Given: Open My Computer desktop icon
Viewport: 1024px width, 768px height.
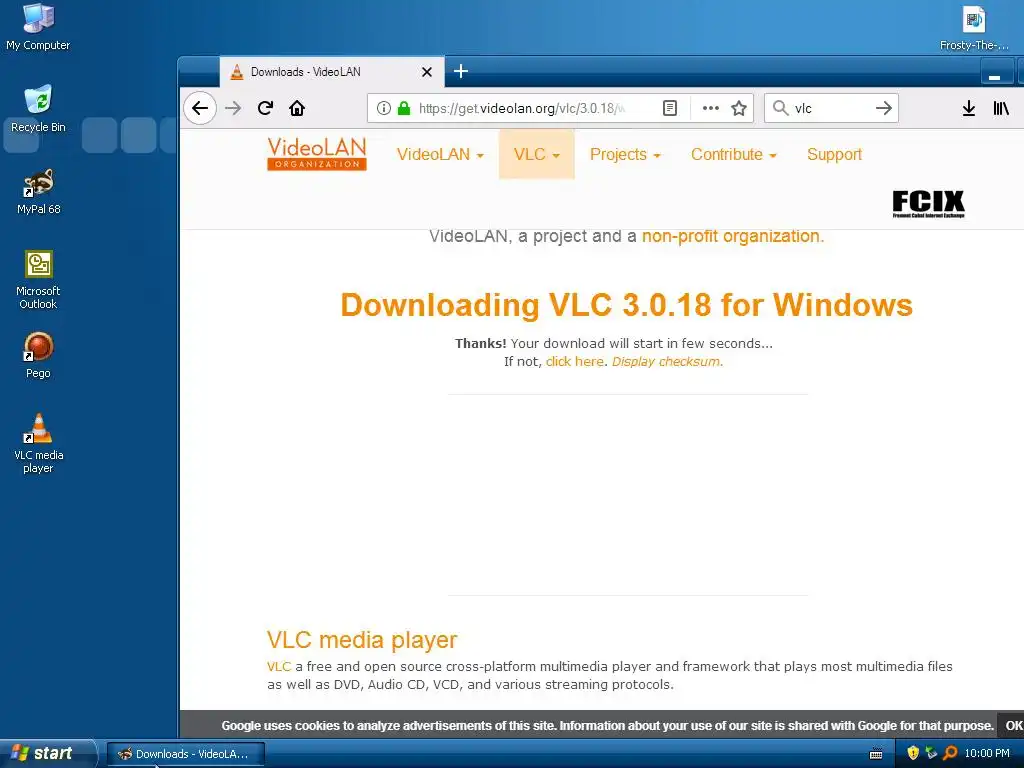Looking at the screenshot, I should click(x=38, y=27).
